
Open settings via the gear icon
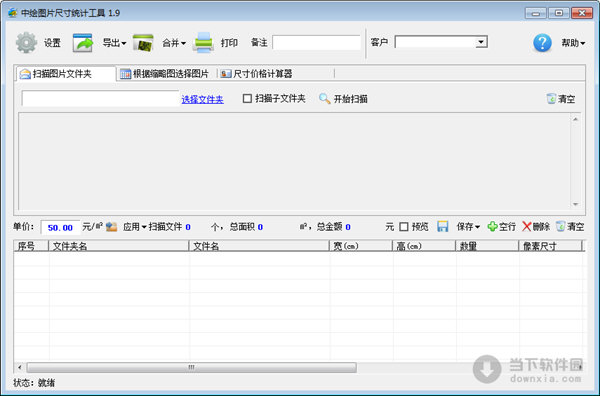[26, 42]
